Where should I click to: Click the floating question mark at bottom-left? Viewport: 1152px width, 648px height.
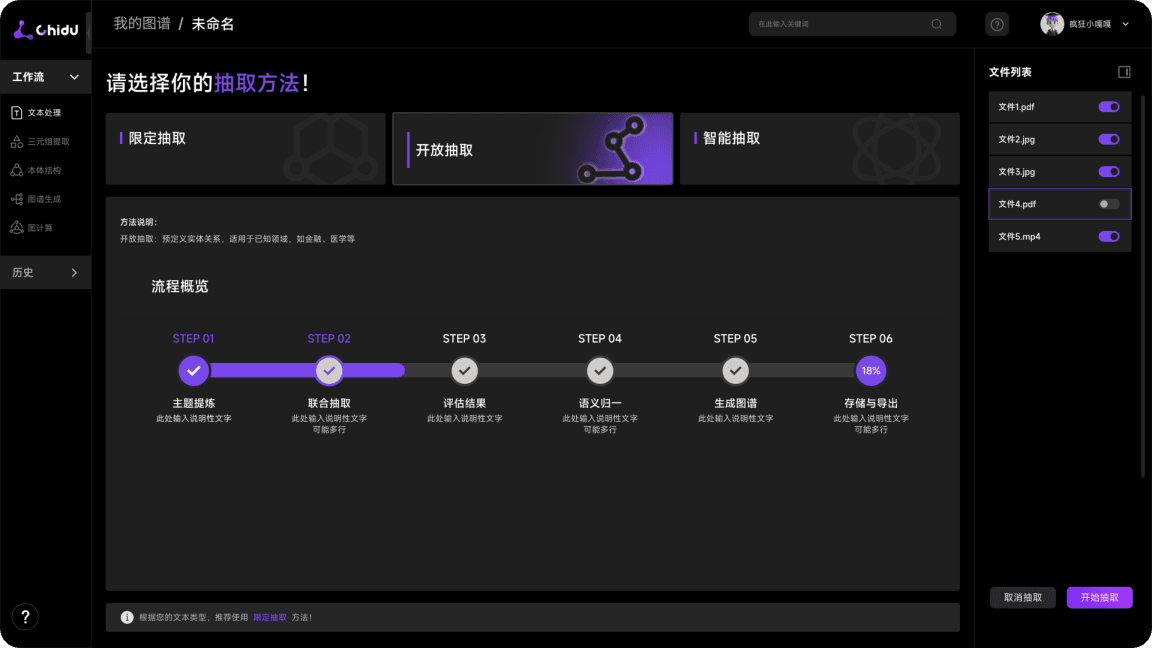tap(24, 617)
